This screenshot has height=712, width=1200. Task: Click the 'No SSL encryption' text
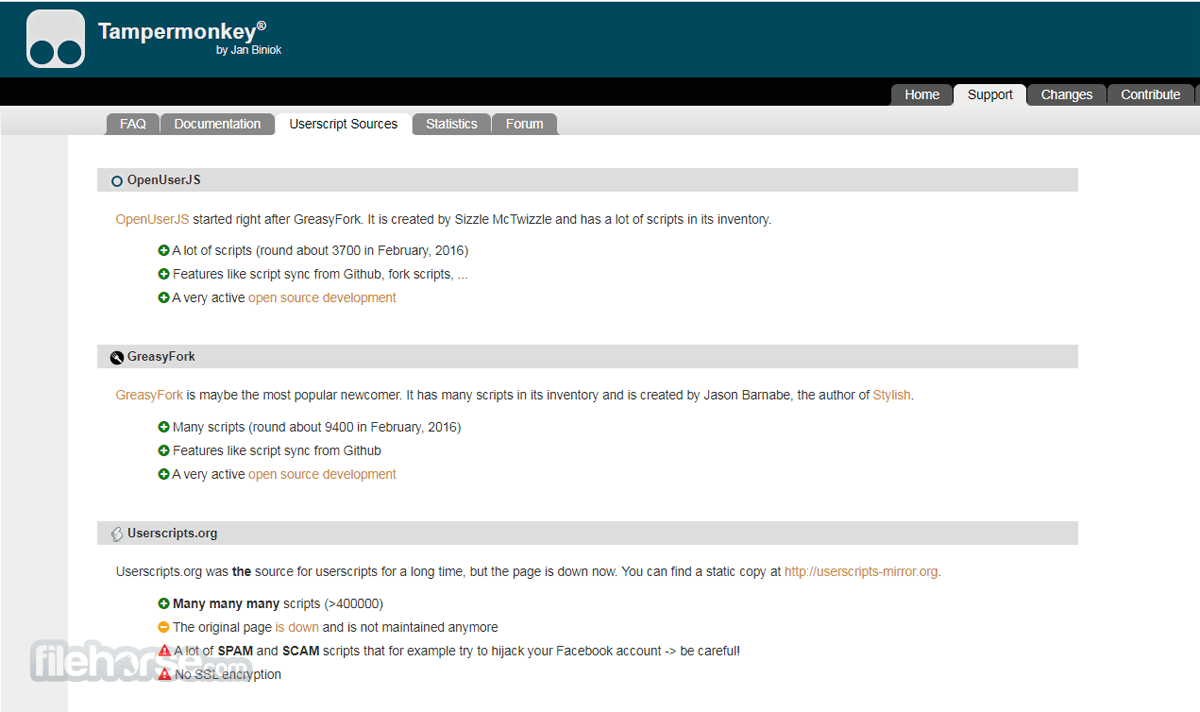click(x=228, y=675)
